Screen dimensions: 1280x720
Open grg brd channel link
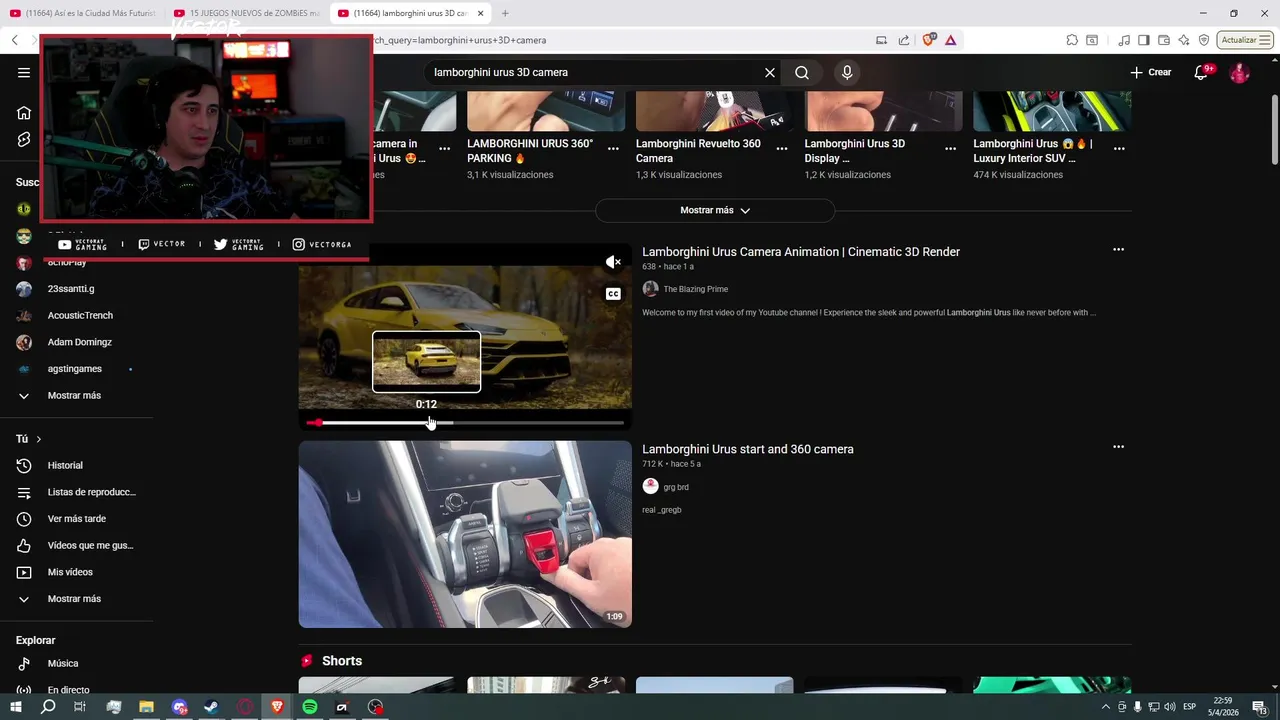pyautogui.click(x=676, y=487)
